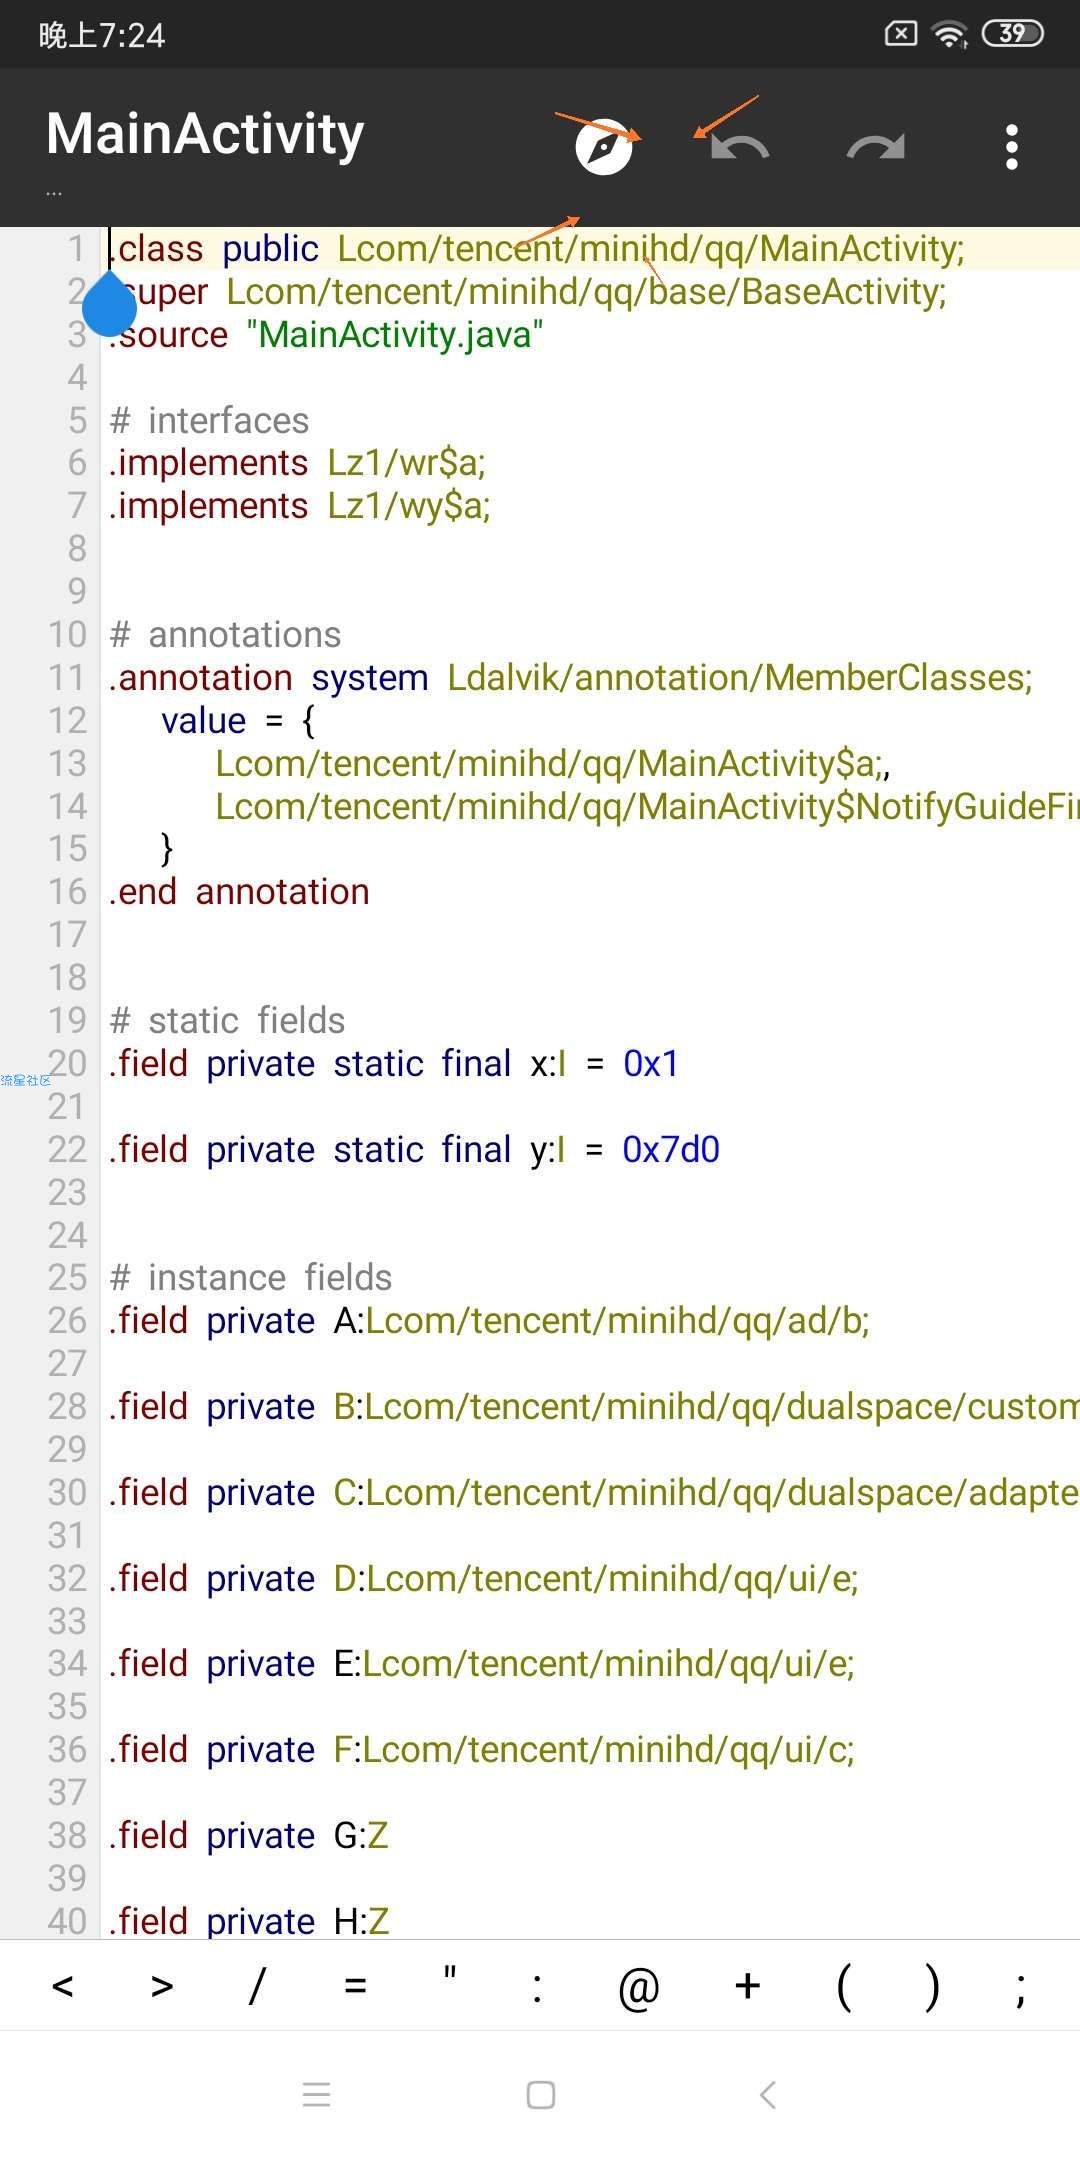Tap the Wi-Fi status icon
Viewport: 1080px width, 2160px height.
[950, 35]
